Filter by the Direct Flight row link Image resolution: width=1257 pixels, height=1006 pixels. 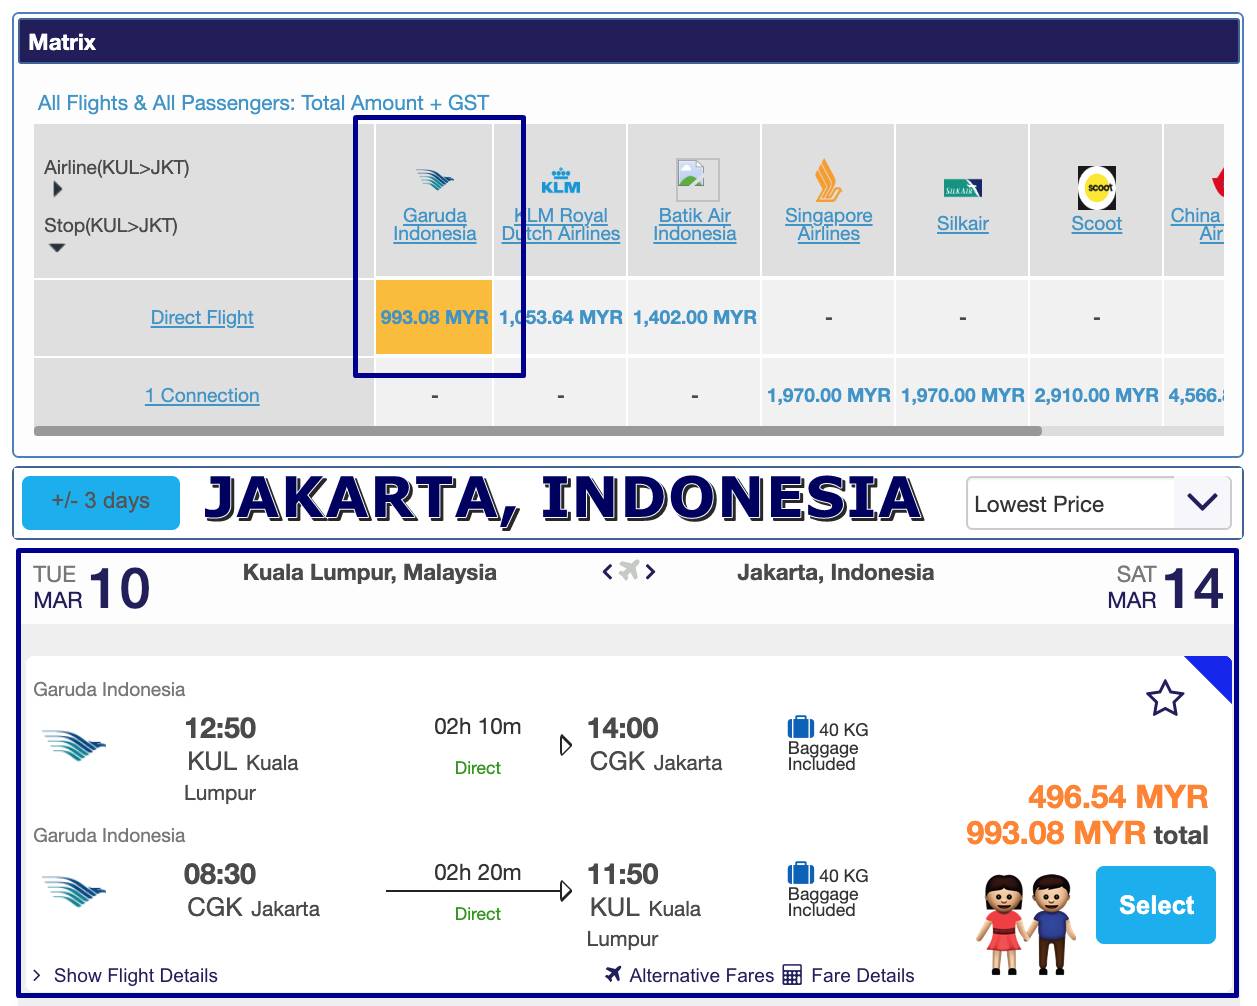point(202,317)
